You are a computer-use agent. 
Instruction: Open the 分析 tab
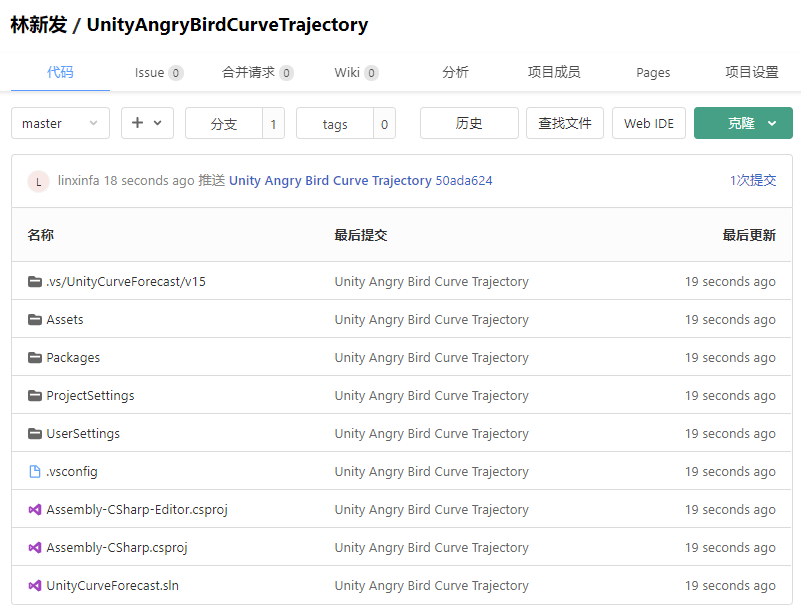[455, 72]
